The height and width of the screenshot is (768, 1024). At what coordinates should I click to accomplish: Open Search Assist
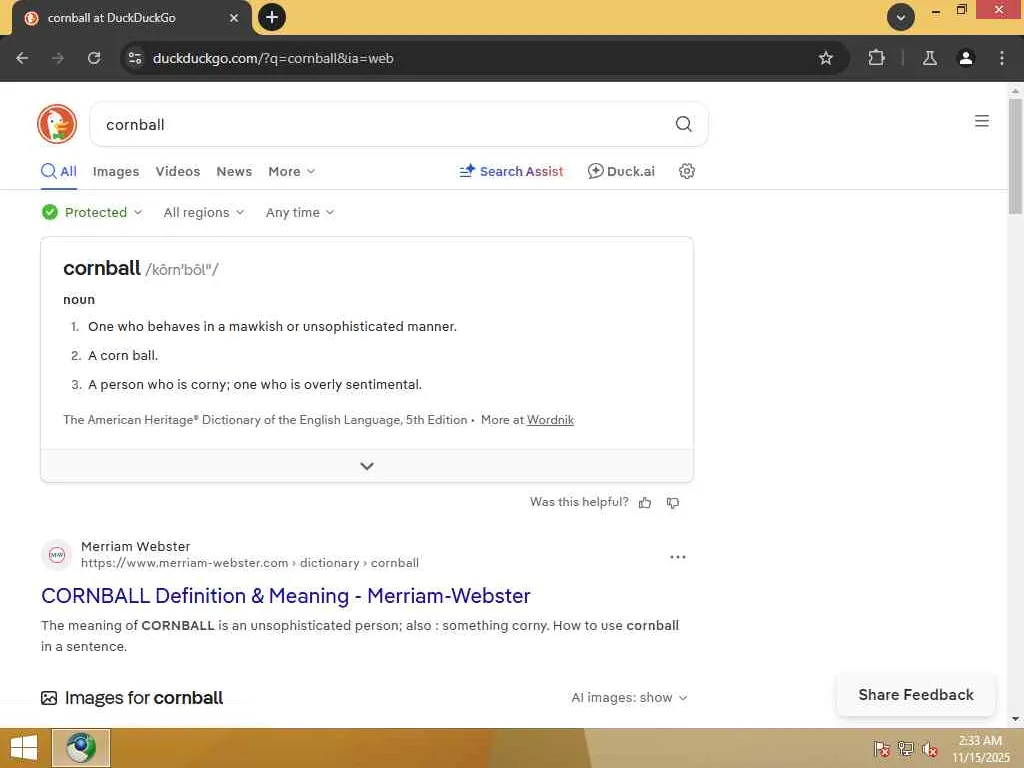511,171
